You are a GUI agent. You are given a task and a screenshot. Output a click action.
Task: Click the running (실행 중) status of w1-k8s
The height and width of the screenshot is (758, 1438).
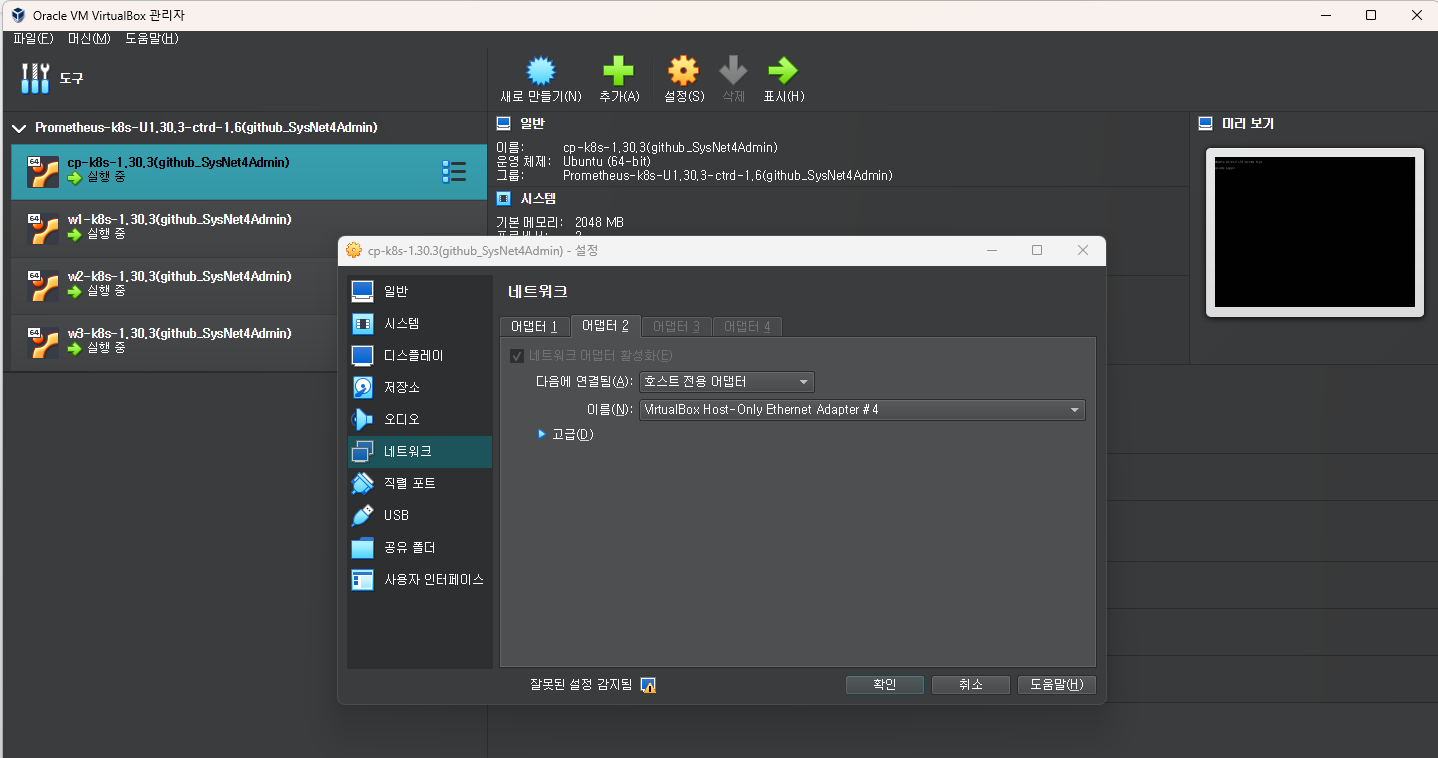point(106,234)
